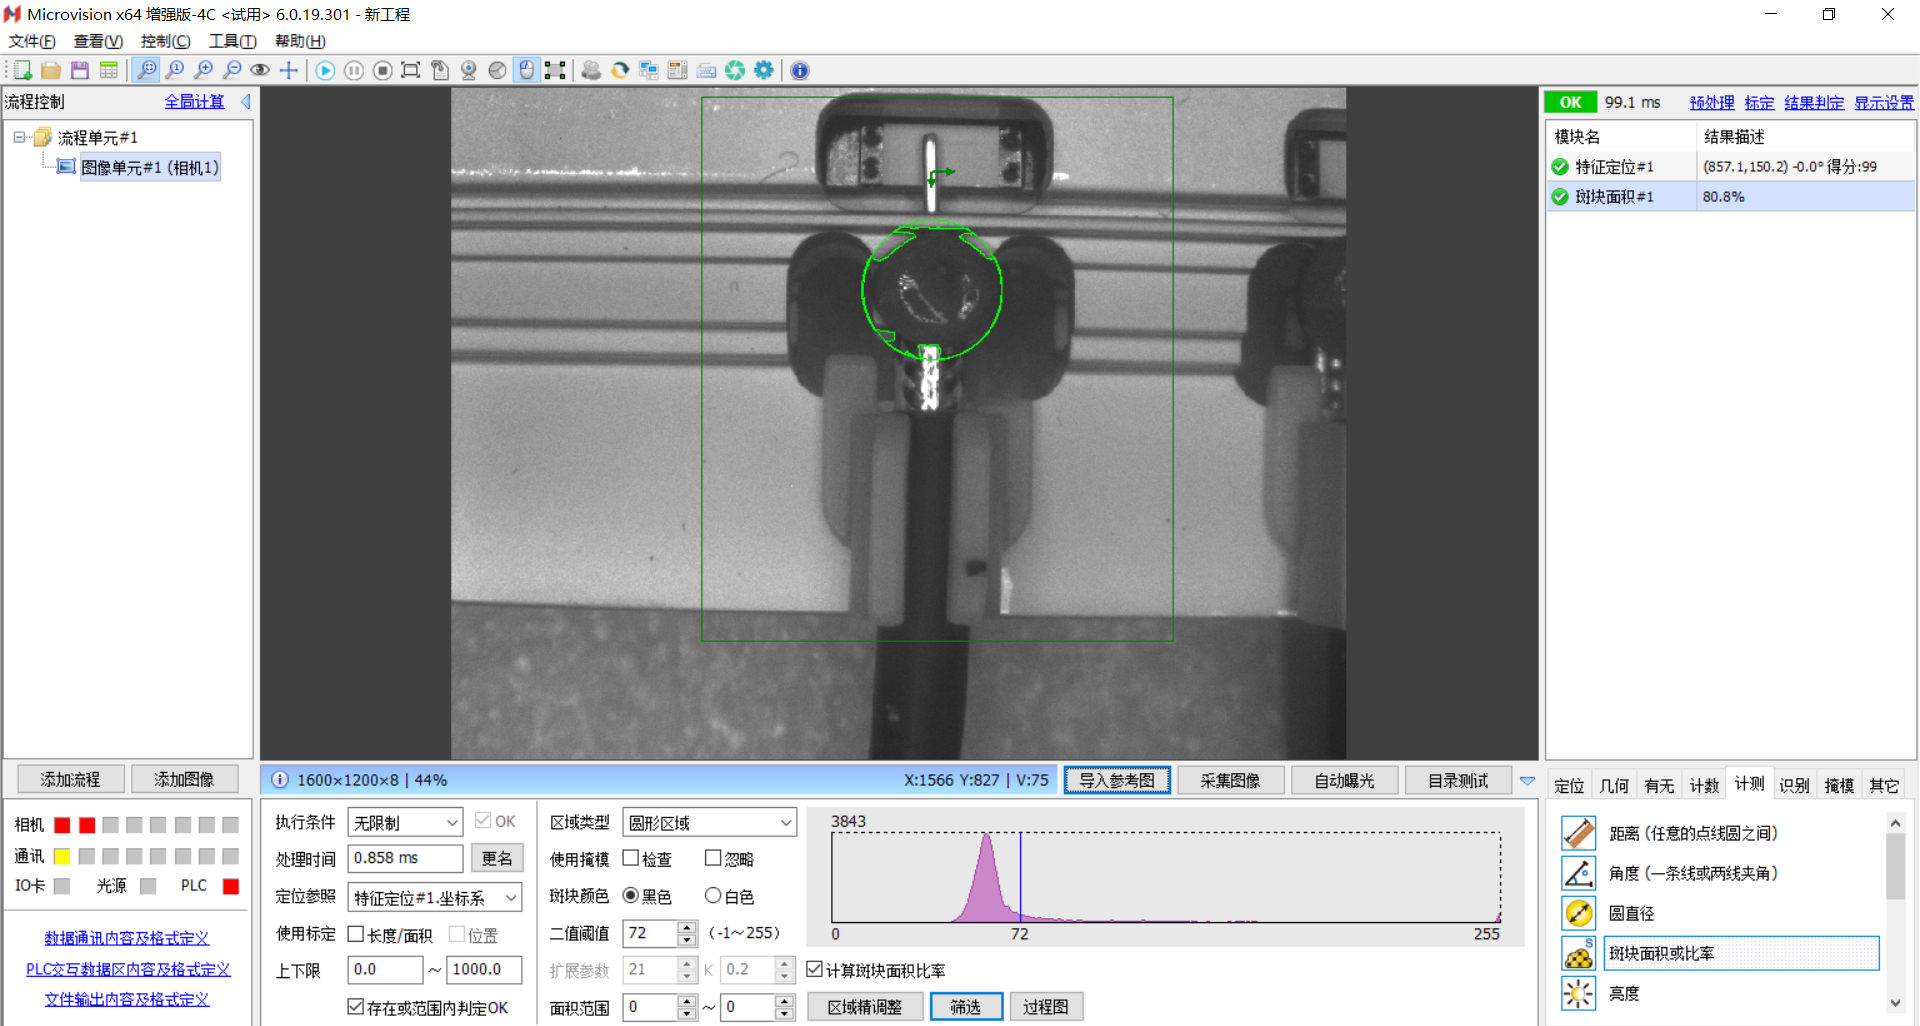This screenshot has height=1026, width=1920.
Task: Open the 文件(F) menu
Action: (32, 41)
